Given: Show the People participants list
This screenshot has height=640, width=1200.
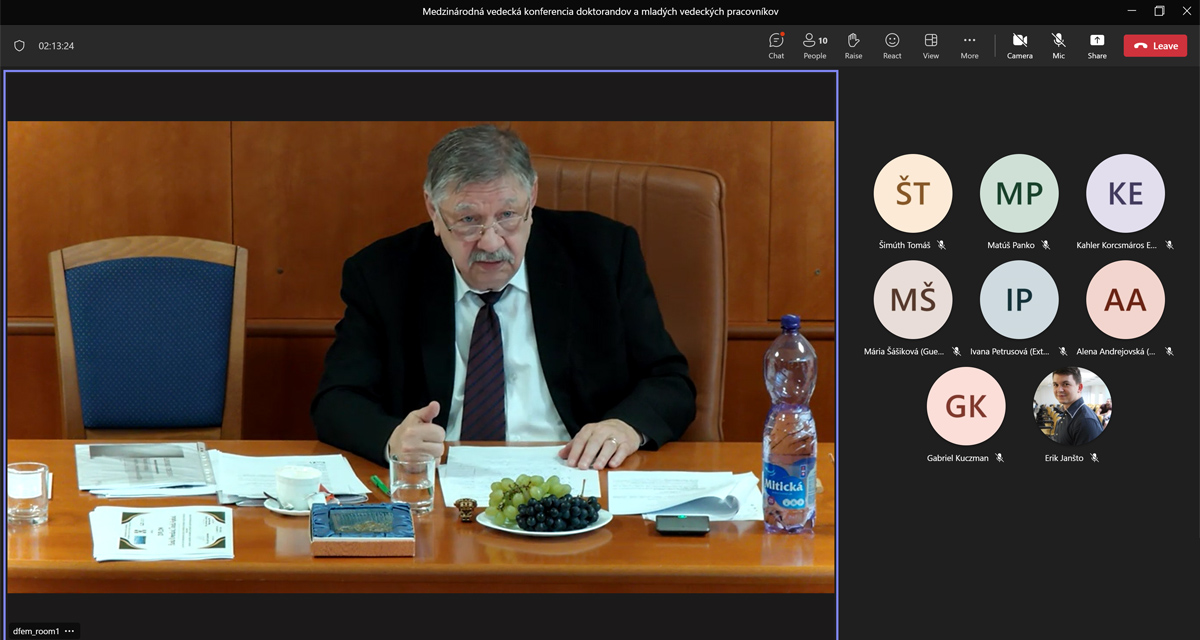Looking at the screenshot, I should click(815, 45).
